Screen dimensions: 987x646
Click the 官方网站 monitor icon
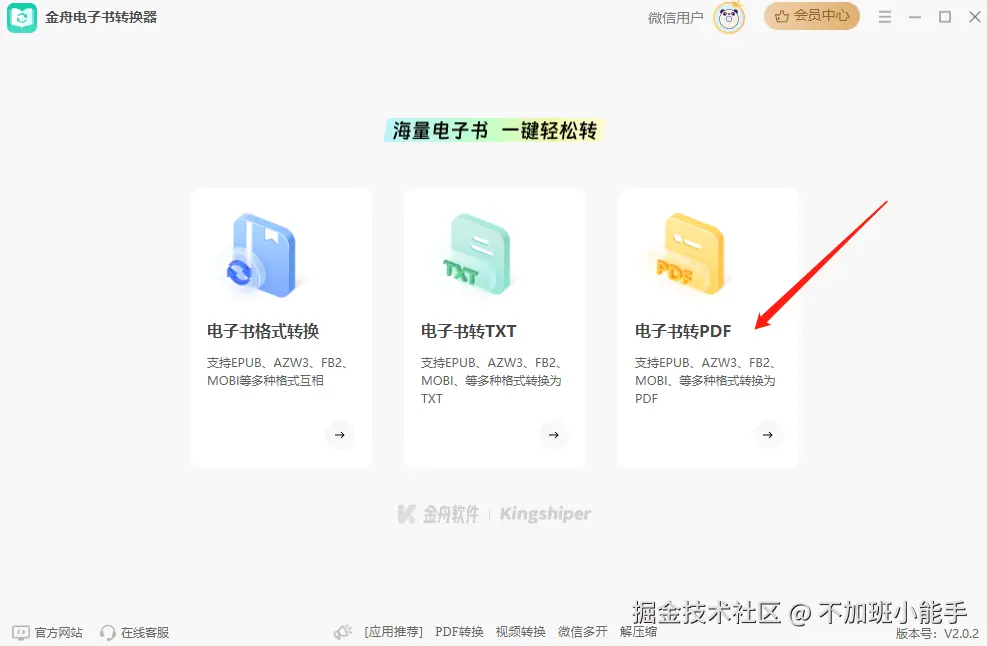coord(21,632)
